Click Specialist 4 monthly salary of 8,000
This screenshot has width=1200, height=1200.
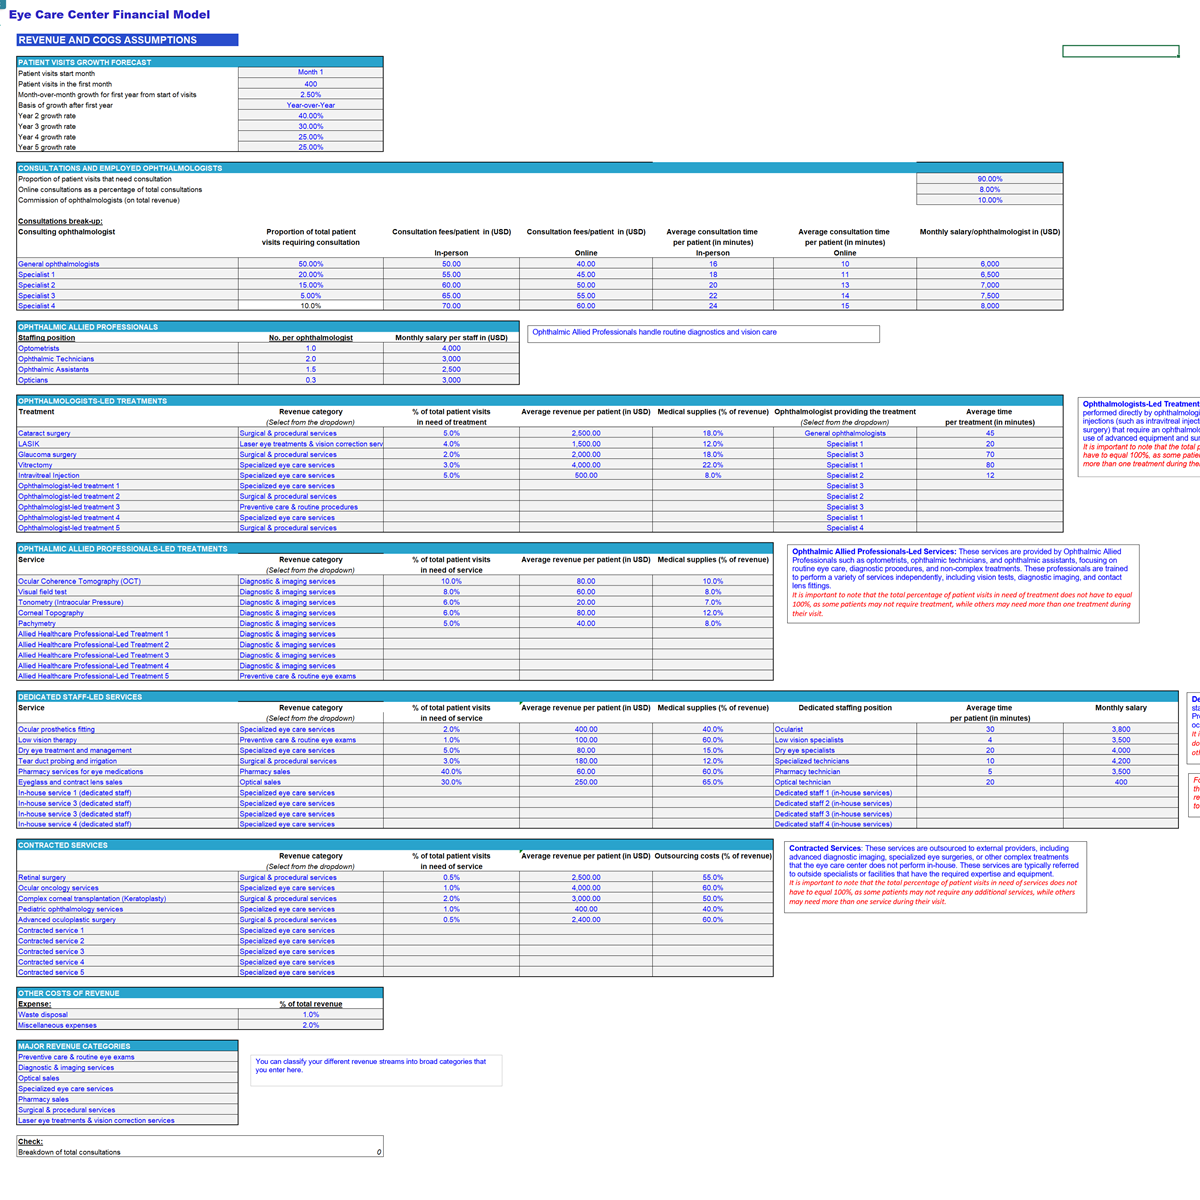(x=989, y=306)
